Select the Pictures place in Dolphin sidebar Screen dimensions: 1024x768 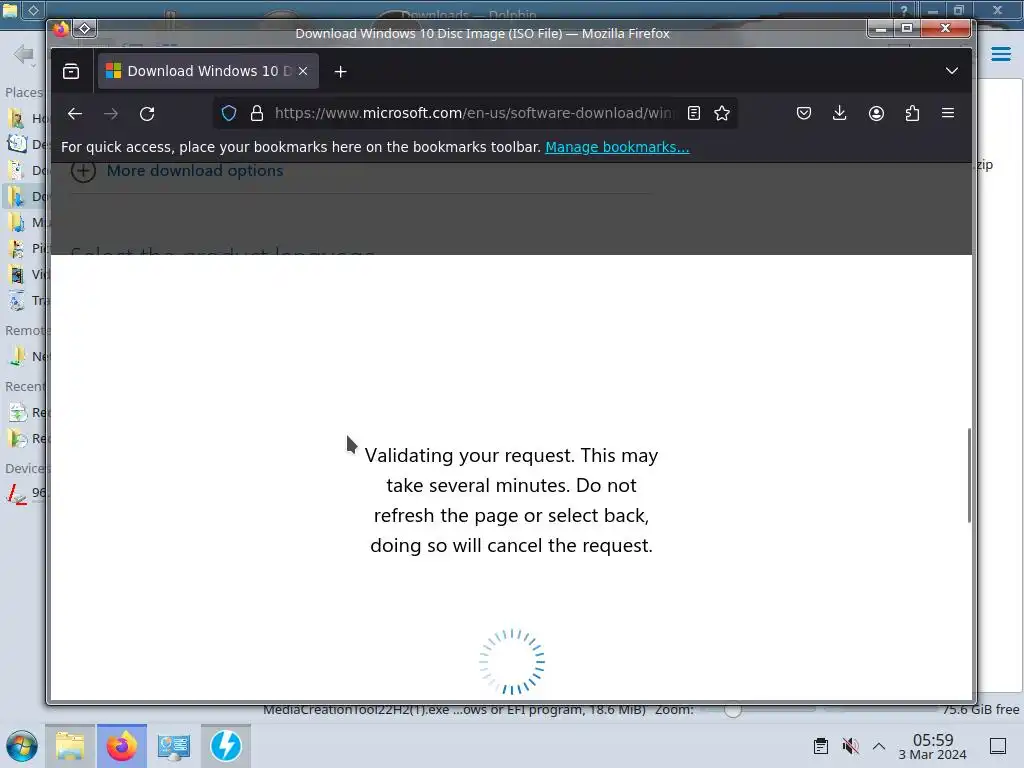point(27,248)
